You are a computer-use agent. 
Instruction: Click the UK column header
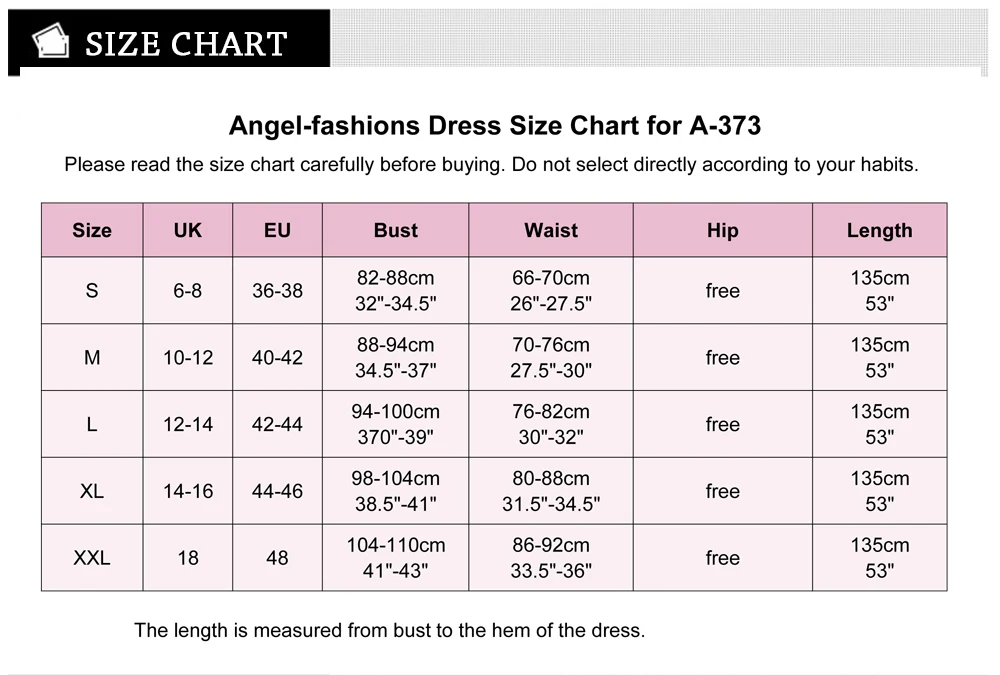(x=188, y=230)
